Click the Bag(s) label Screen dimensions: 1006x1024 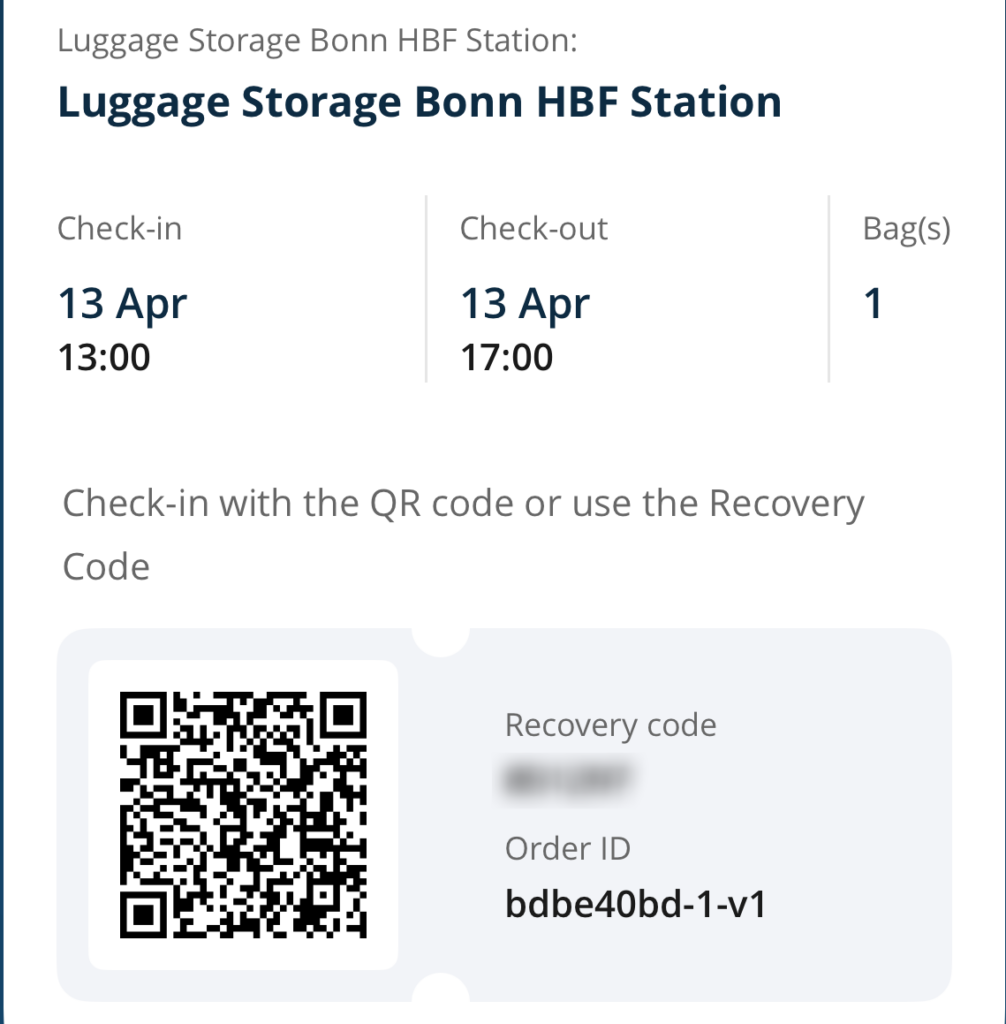click(906, 229)
